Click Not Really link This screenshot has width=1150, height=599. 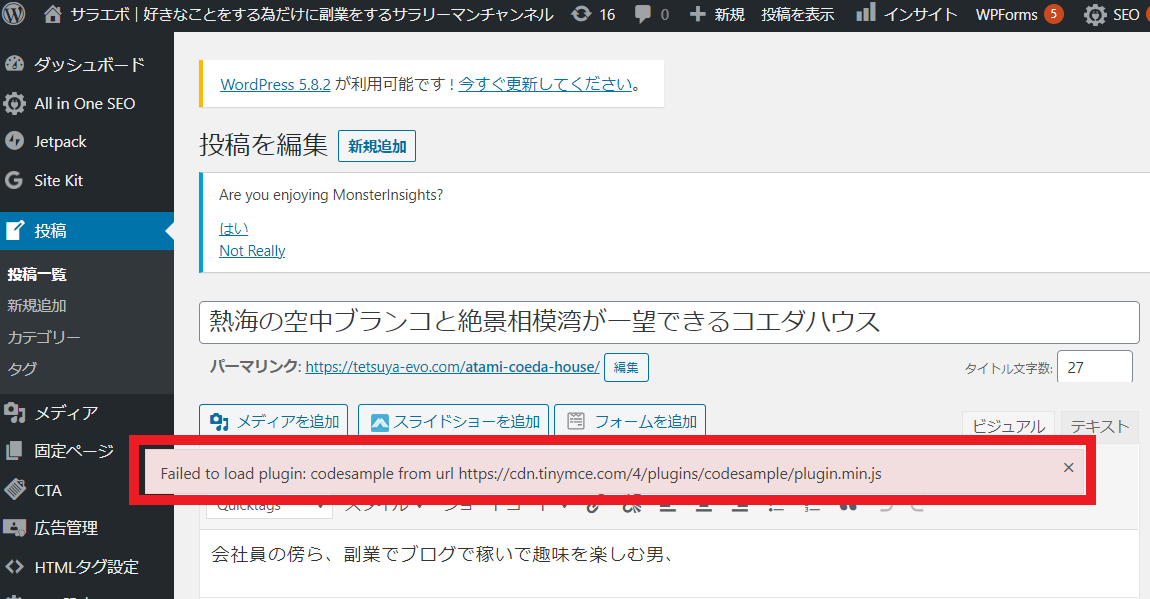tap(252, 251)
